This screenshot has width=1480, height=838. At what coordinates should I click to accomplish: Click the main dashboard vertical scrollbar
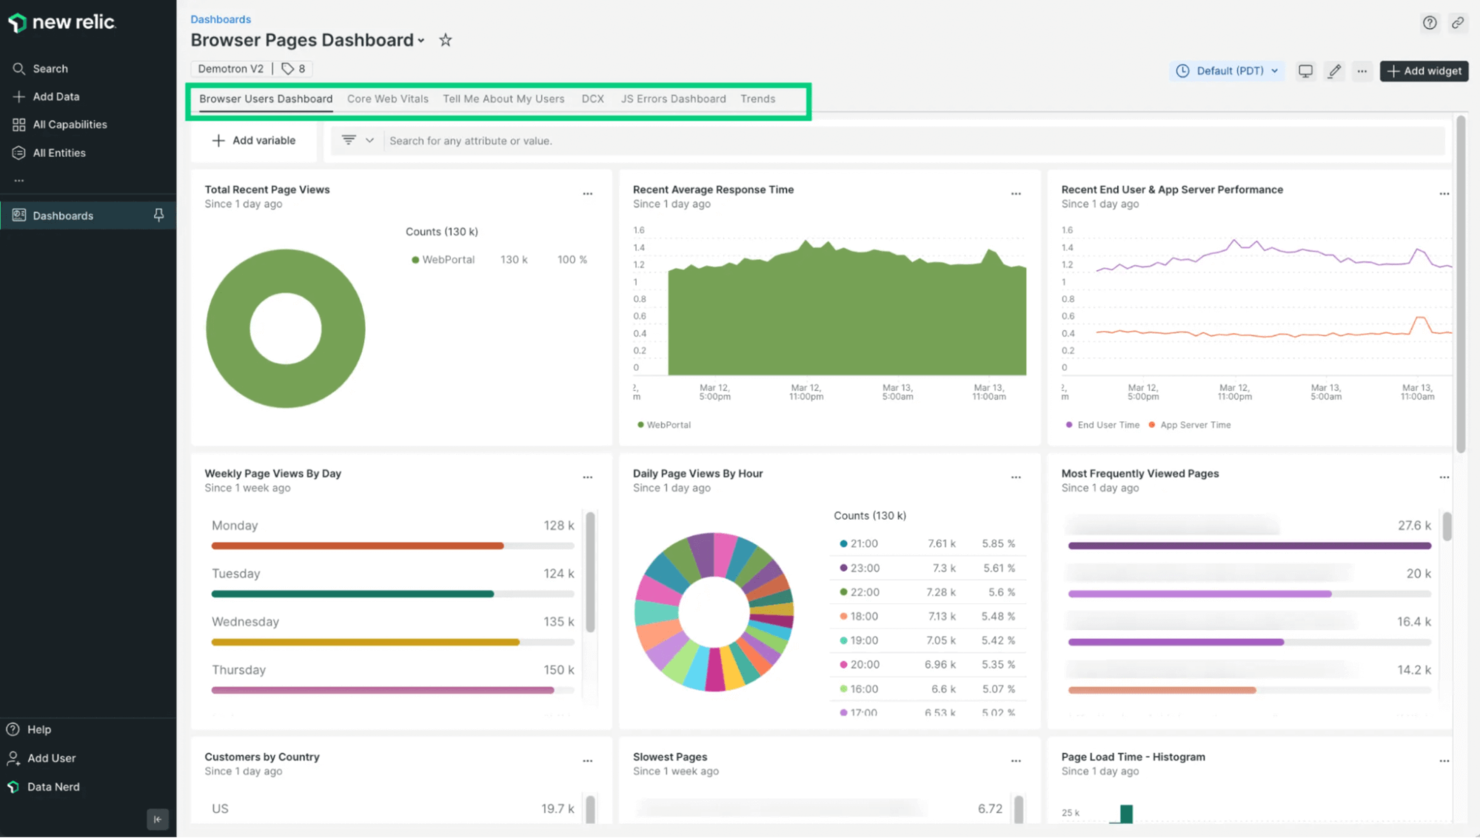point(1460,284)
